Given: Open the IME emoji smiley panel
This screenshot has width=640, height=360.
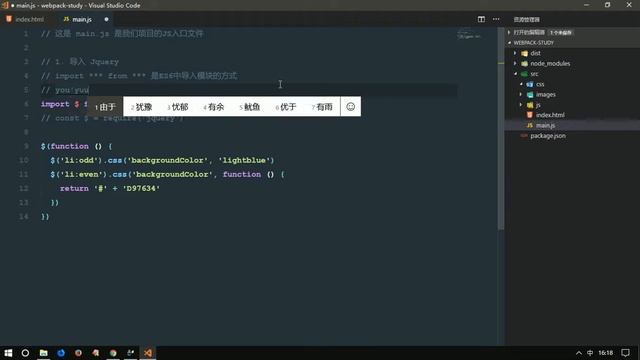Looking at the screenshot, I should [x=351, y=107].
